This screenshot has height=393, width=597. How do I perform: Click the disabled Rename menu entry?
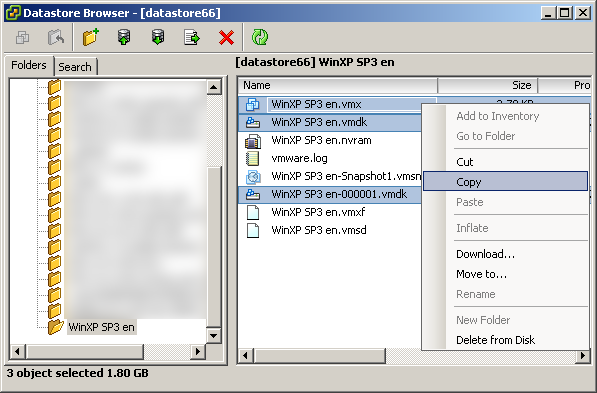click(506, 294)
